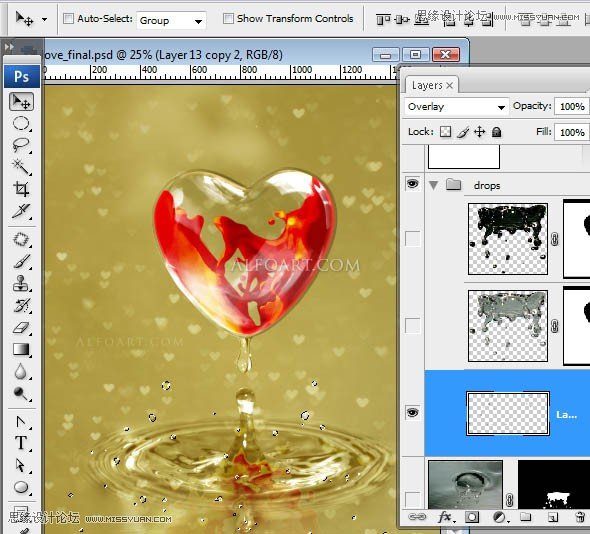The height and width of the screenshot is (534, 590).
Task: Select the Magic Wand tool
Action: click(21, 167)
